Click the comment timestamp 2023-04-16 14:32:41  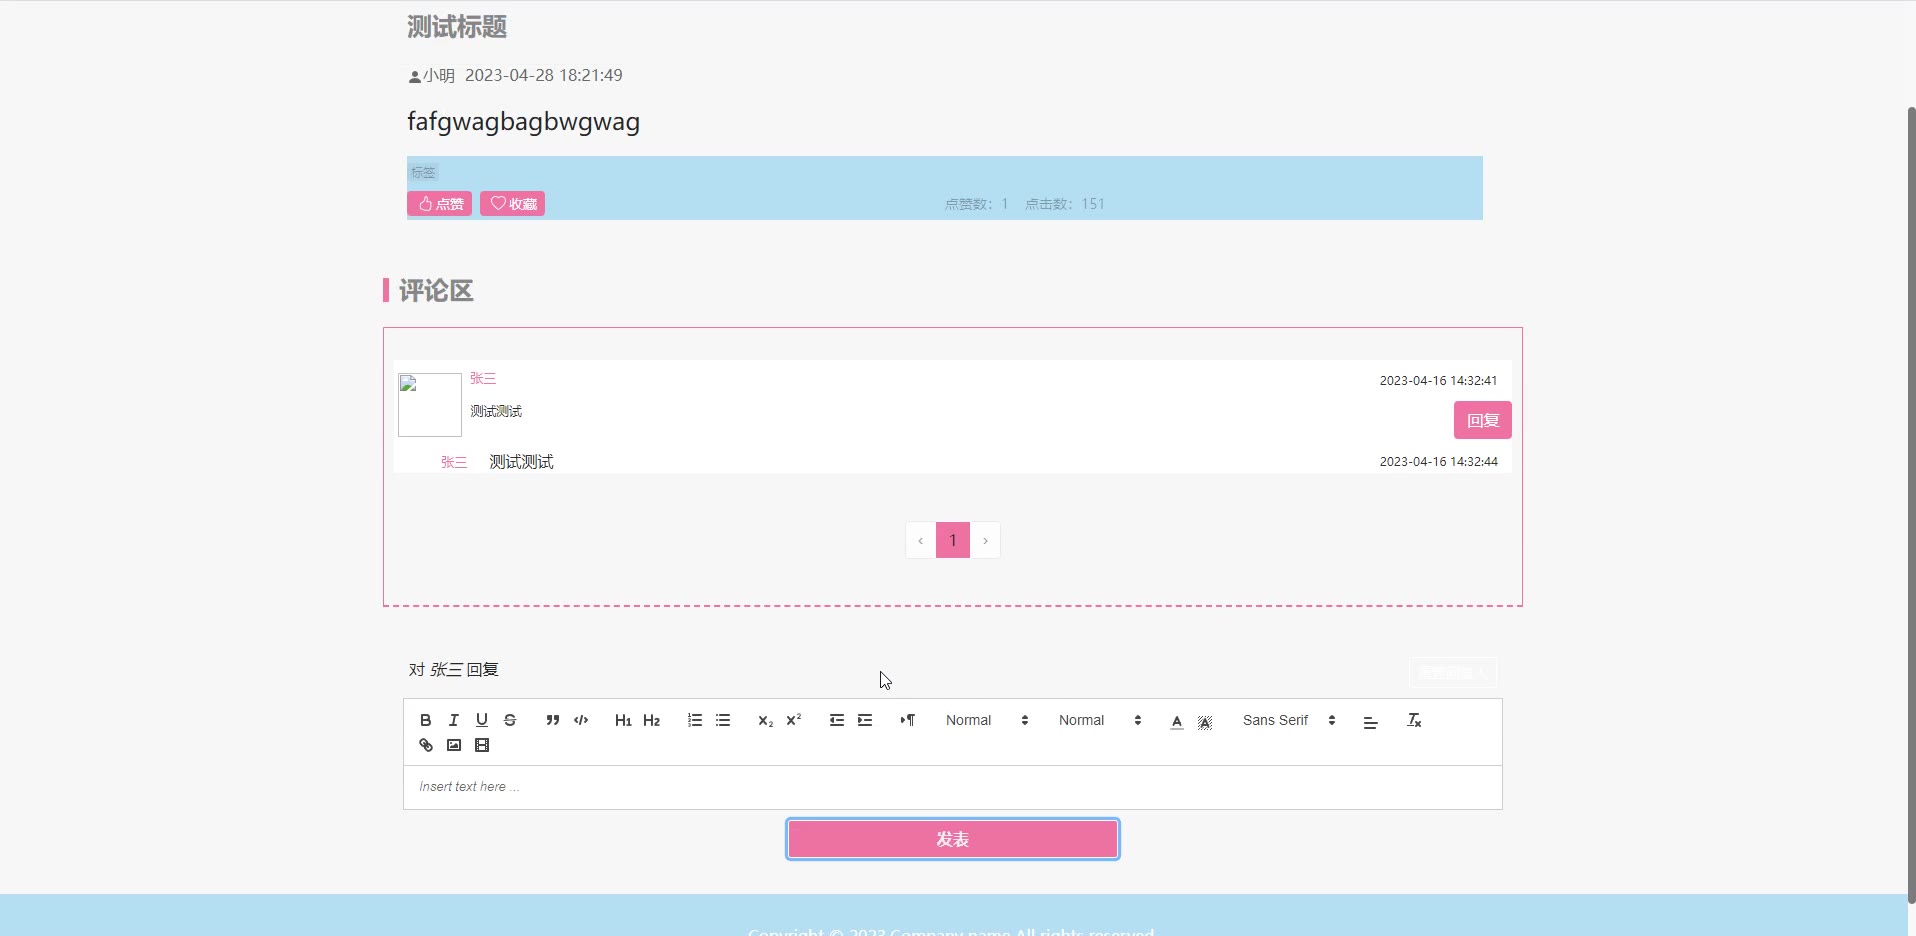pos(1438,381)
